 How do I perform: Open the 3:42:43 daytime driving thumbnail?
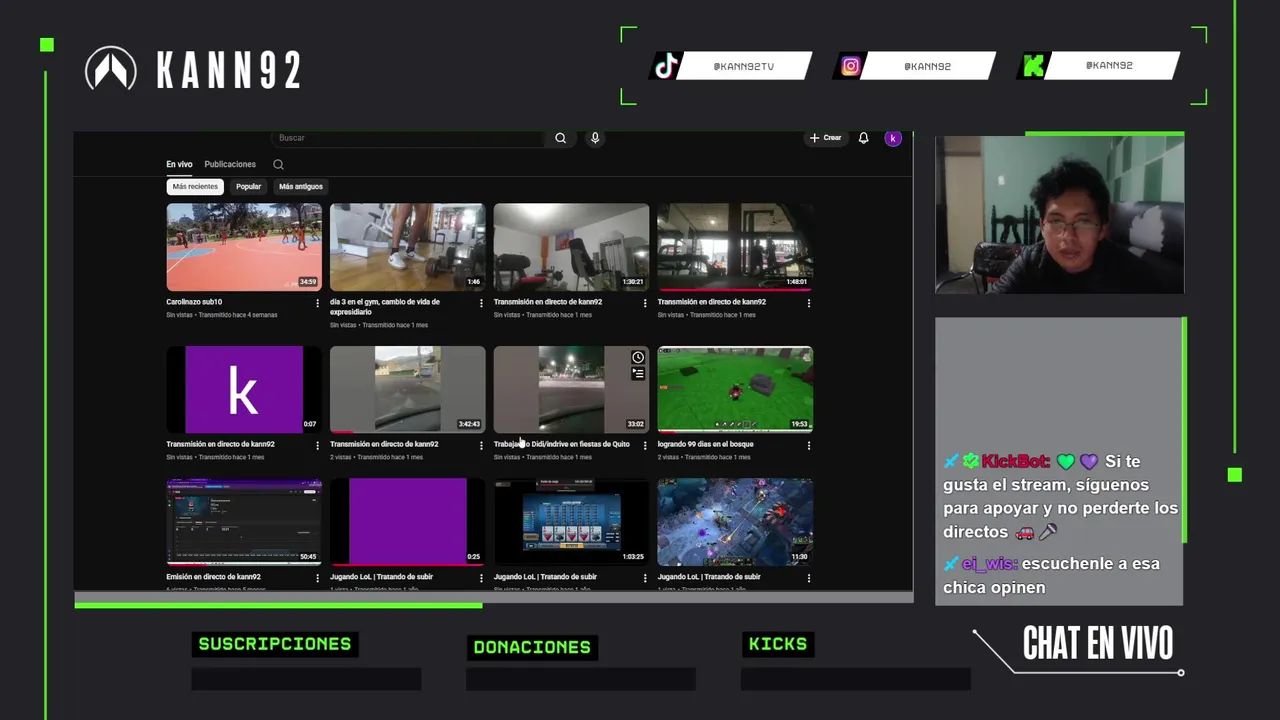point(408,390)
